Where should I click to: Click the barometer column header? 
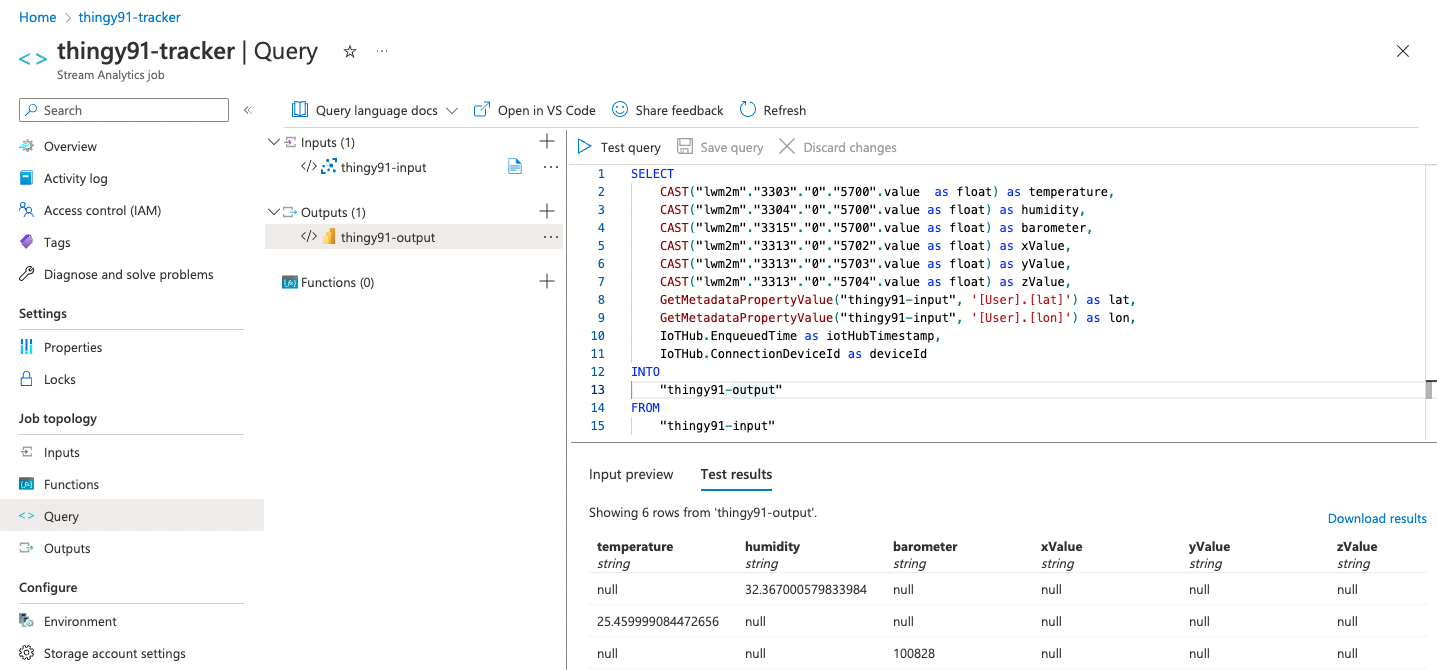pyautogui.click(x=925, y=547)
